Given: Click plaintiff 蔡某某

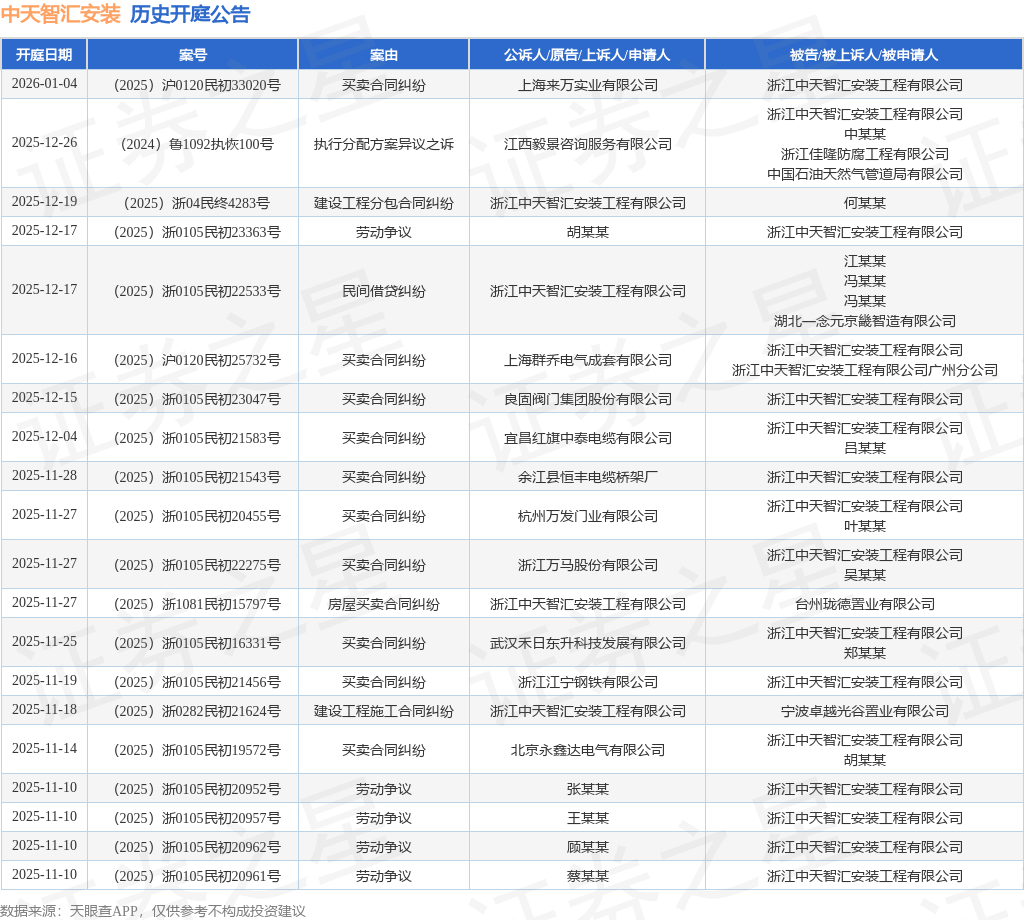Looking at the screenshot, I should click(588, 876).
